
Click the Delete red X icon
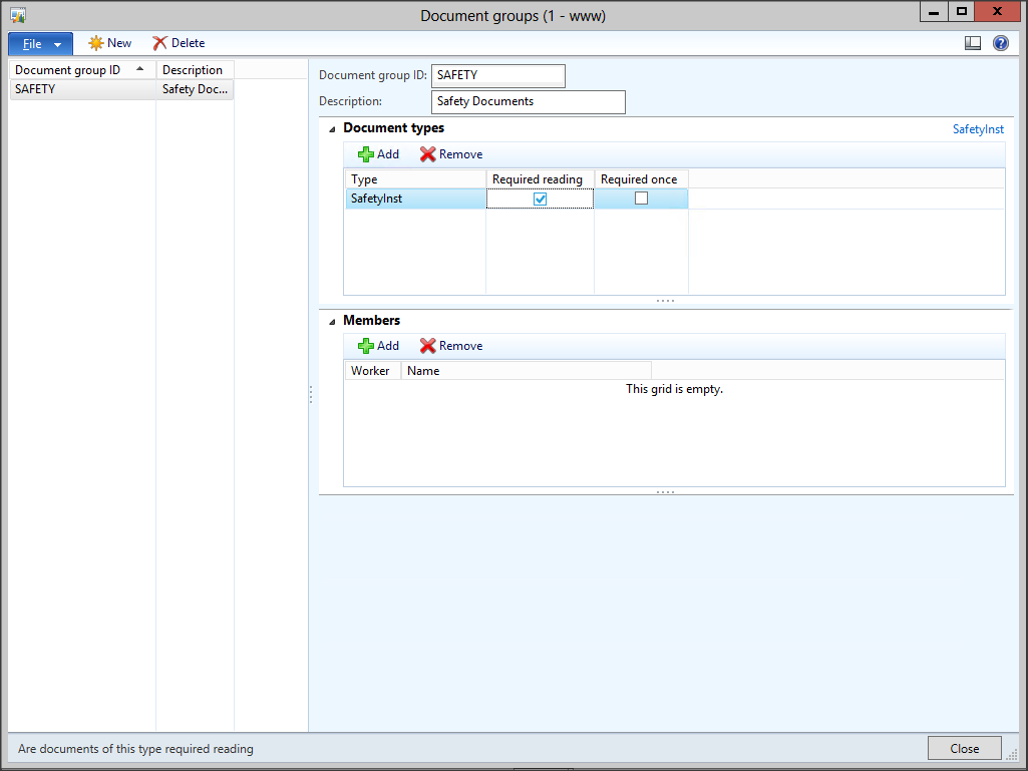click(x=160, y=43)
